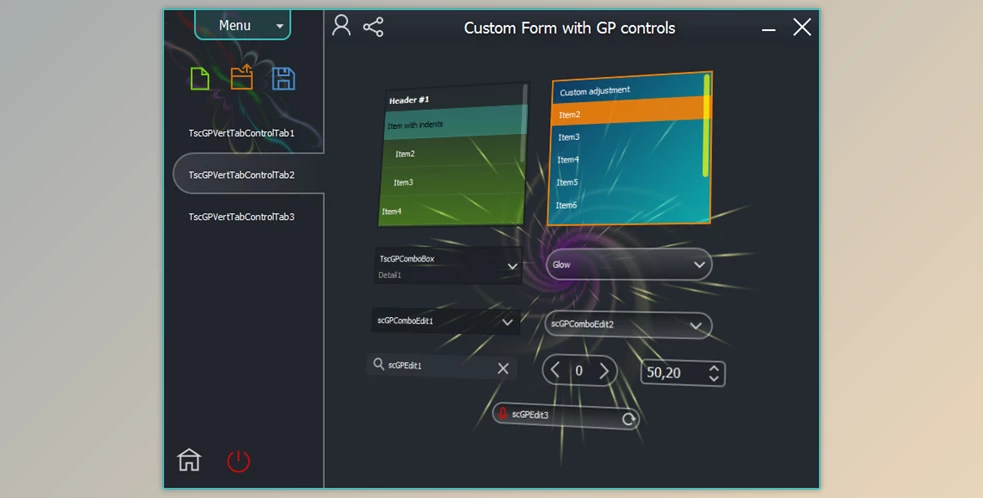The height and width of the screenshot is (498, 983).
Task: Select 'Custom adjustment' in blue list
Action: pos(629,89)
